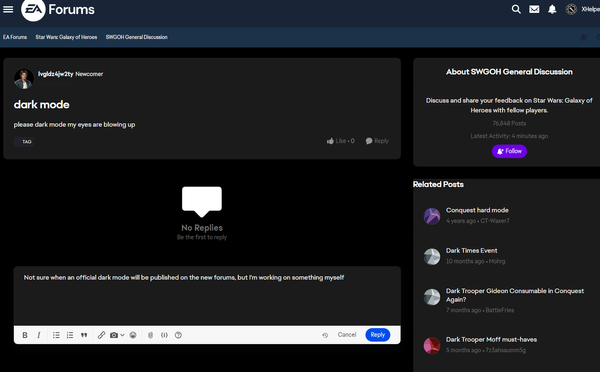Click avatar beside Dark Trooper Moff must-haves
Image resolution: width=600 pixels, height=372 pixels.
click(x=432, y=346)
